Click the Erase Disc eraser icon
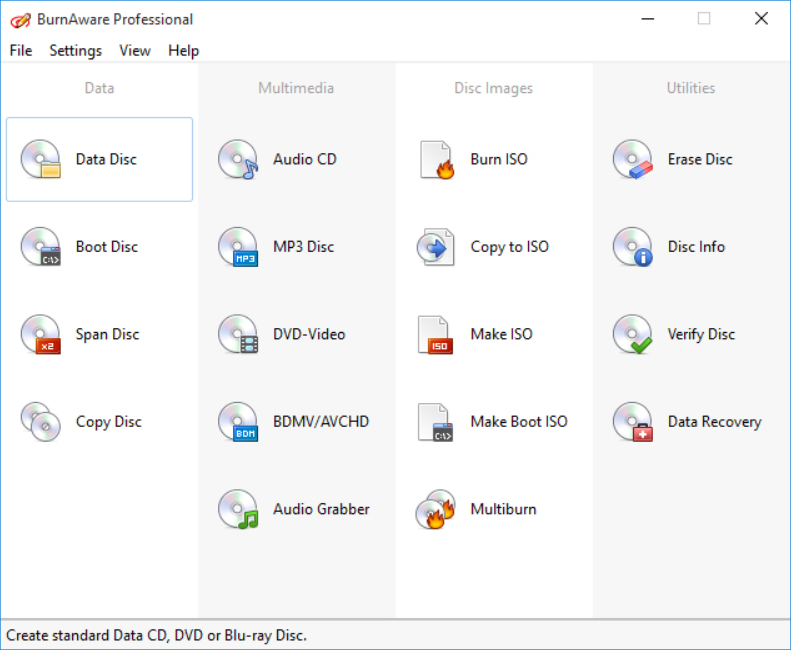 tap(633, 159)
